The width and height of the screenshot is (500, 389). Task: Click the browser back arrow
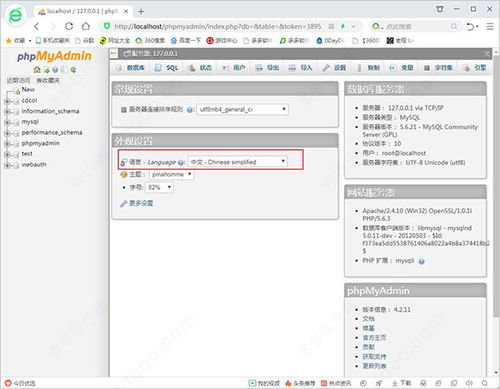pos(37,26)
